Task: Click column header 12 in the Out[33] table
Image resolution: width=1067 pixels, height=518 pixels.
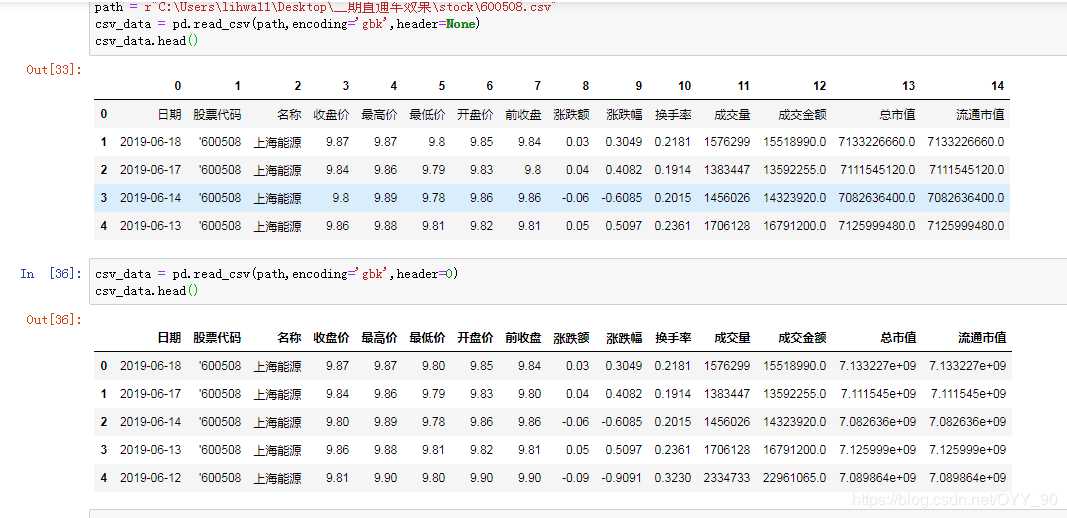Action: (x=819, y=86)
